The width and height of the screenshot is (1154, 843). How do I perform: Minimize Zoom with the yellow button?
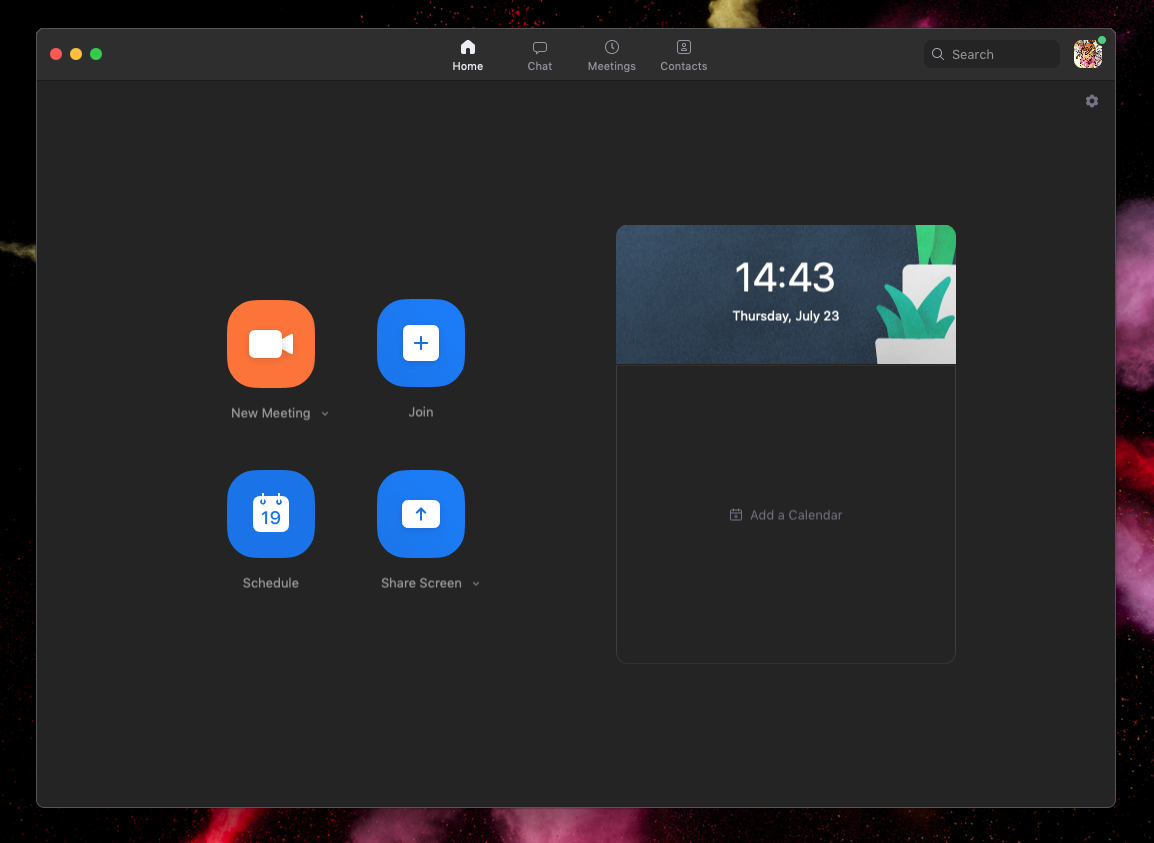[76, 54]
